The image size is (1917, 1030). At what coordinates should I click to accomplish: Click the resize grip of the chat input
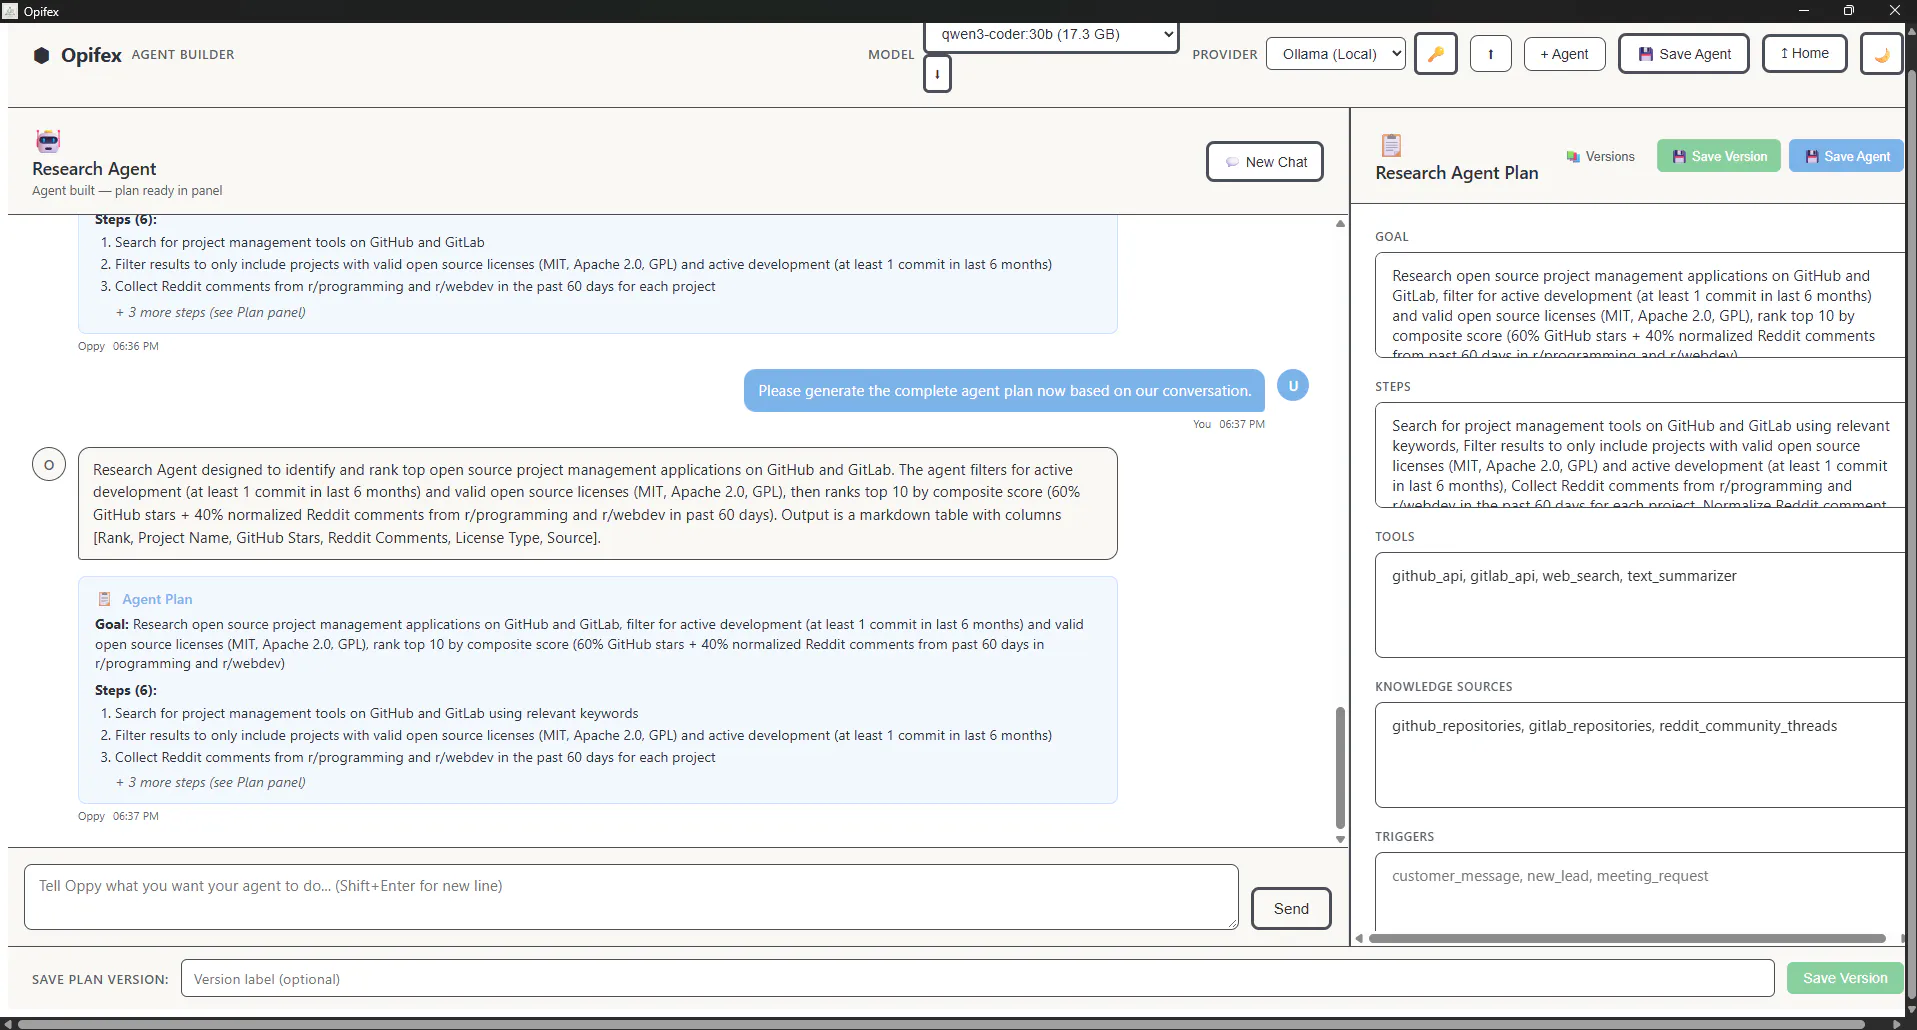tap(1233, 924)
